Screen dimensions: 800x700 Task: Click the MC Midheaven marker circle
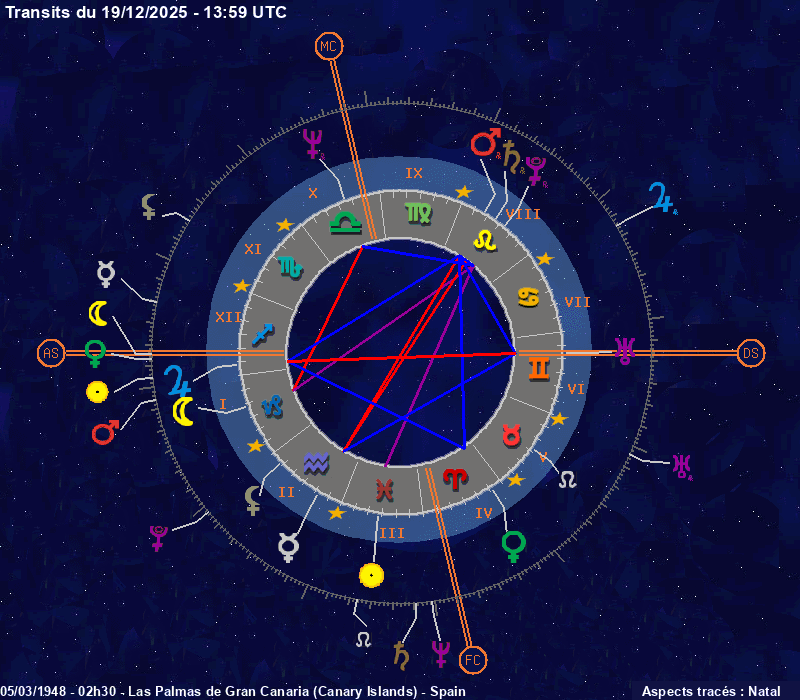pyautogui.click(x=328, y=46)
